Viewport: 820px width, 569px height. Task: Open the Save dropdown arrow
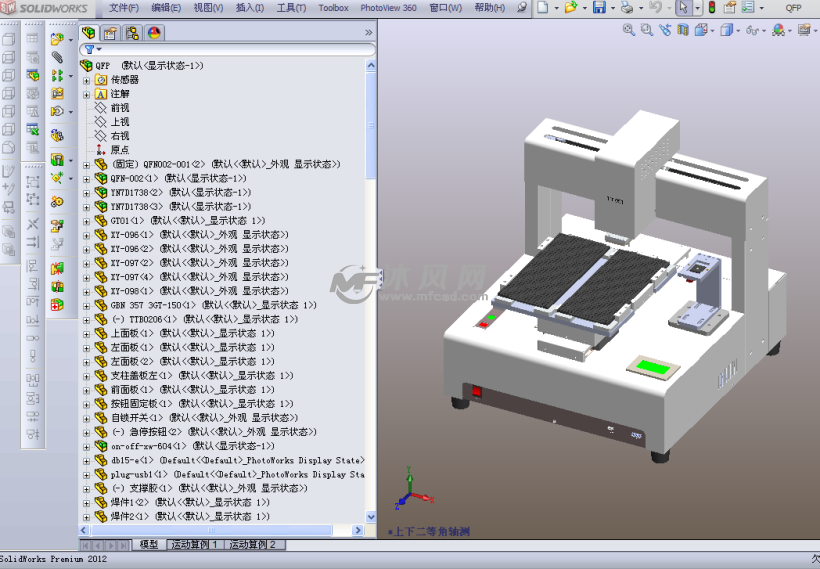pos(612,8)
